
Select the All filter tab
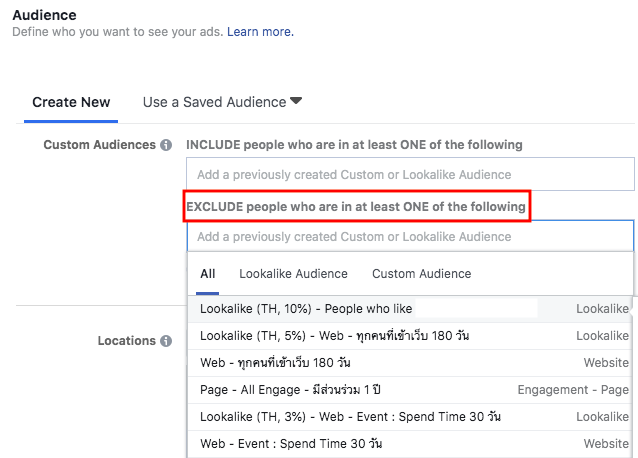[x=208, y=274]
